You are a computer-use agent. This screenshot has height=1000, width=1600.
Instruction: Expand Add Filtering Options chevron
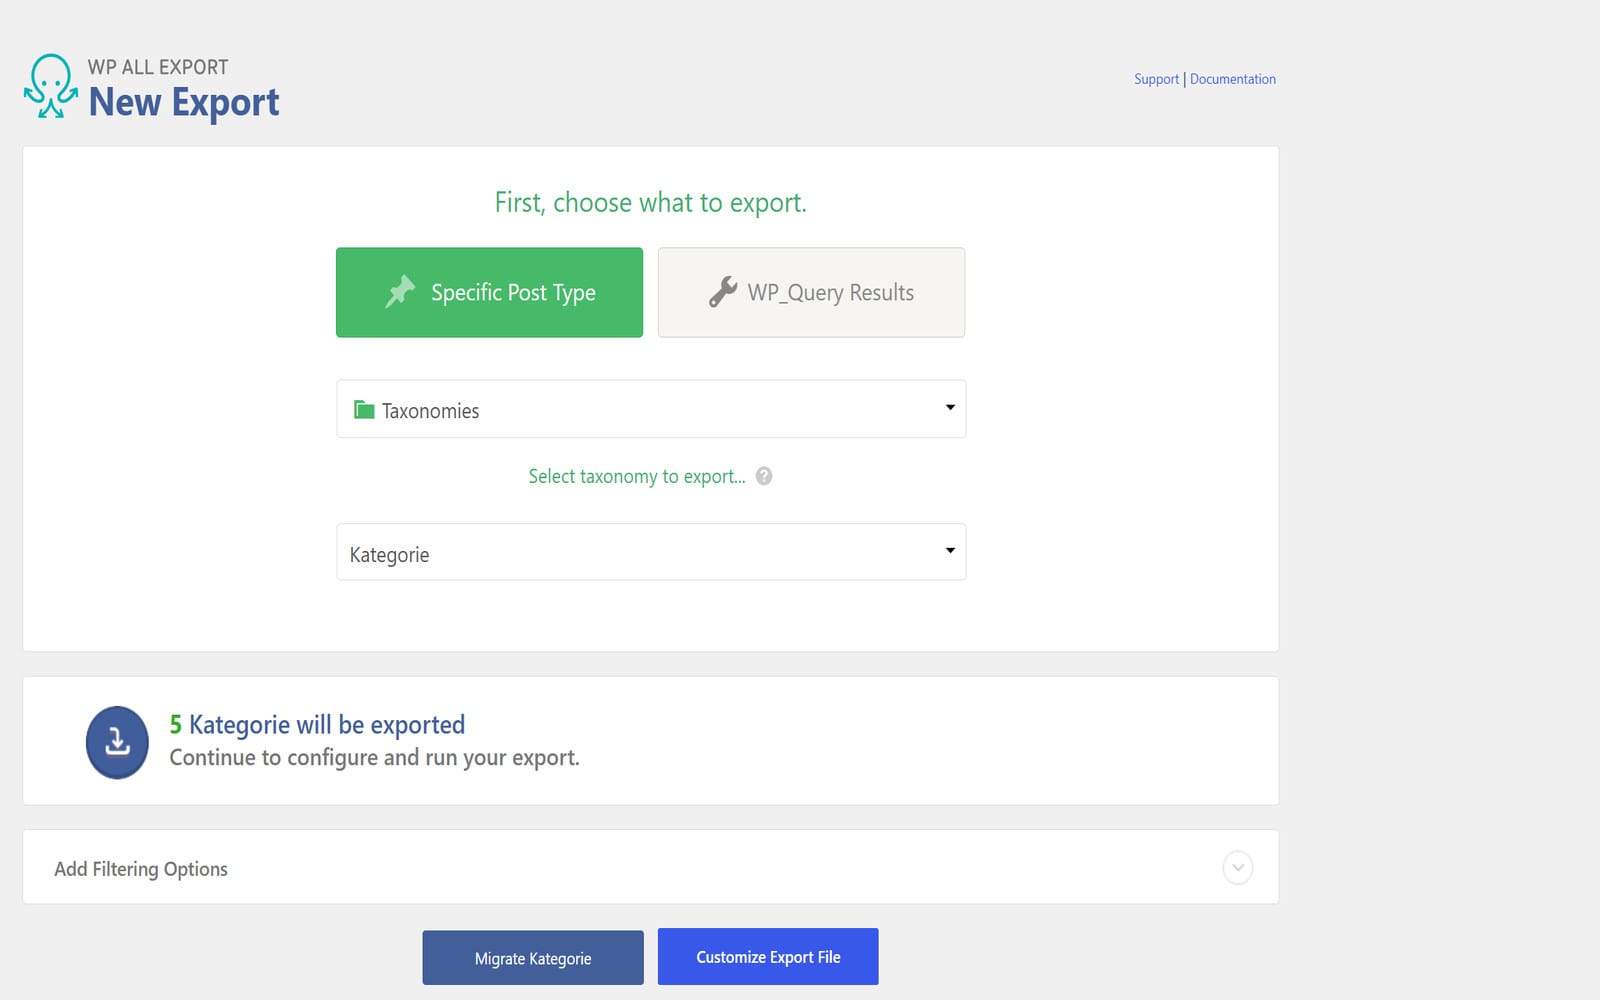tap(1238, 867)
